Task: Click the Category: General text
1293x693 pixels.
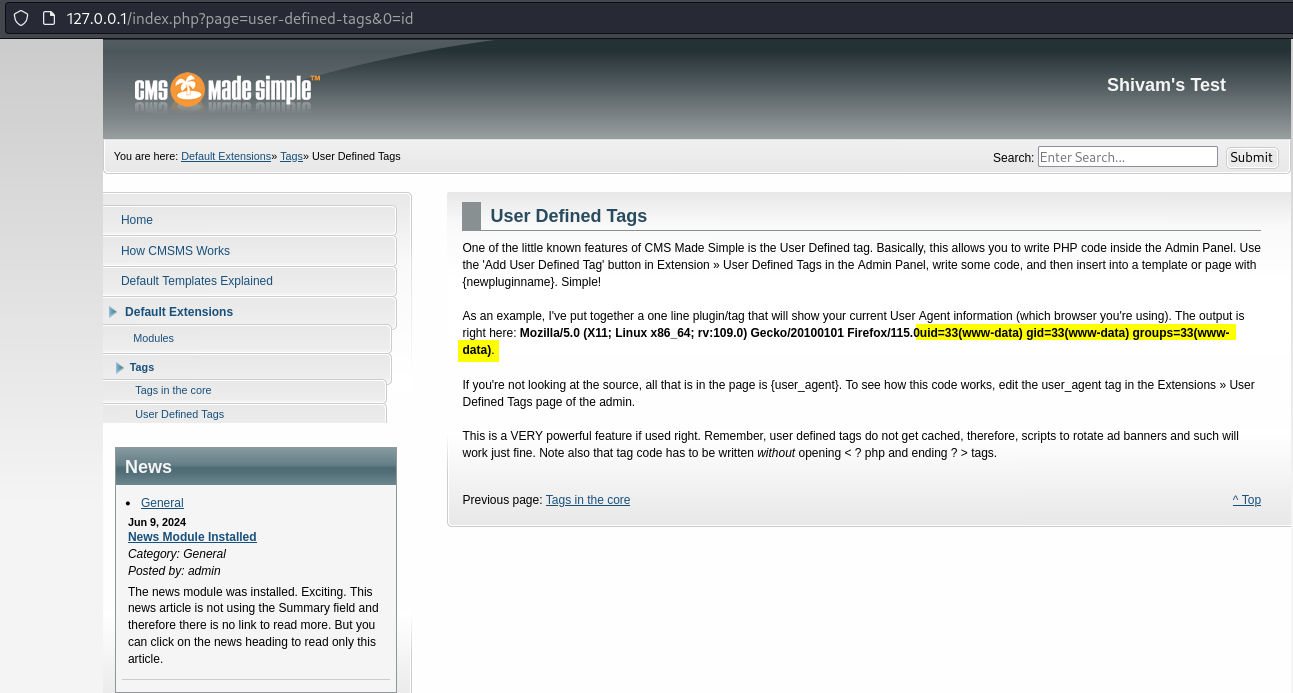Action: click(177, 554)
